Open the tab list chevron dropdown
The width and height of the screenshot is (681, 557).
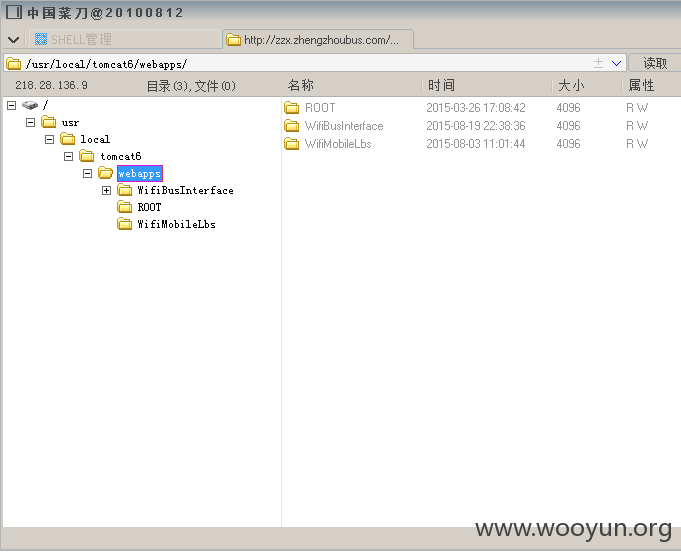coord(13,40)
